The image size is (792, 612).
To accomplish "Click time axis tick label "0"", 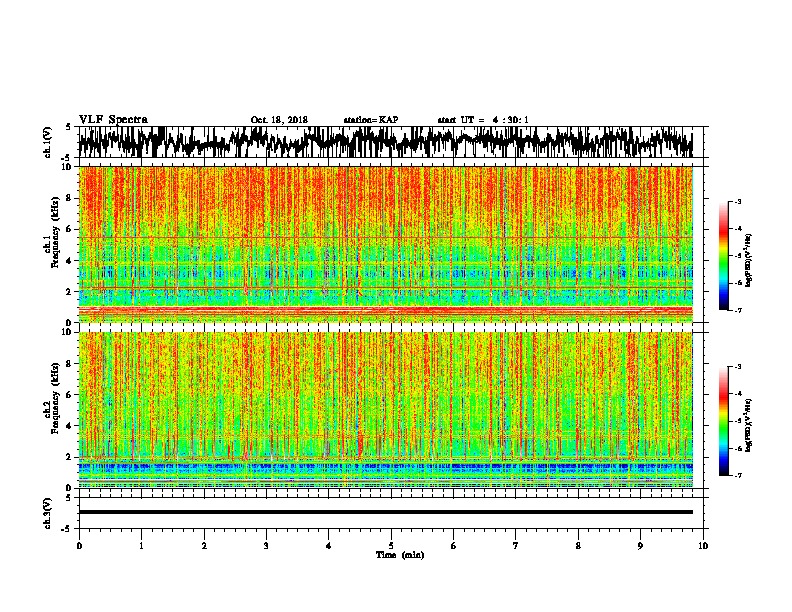I will (79, 546).
